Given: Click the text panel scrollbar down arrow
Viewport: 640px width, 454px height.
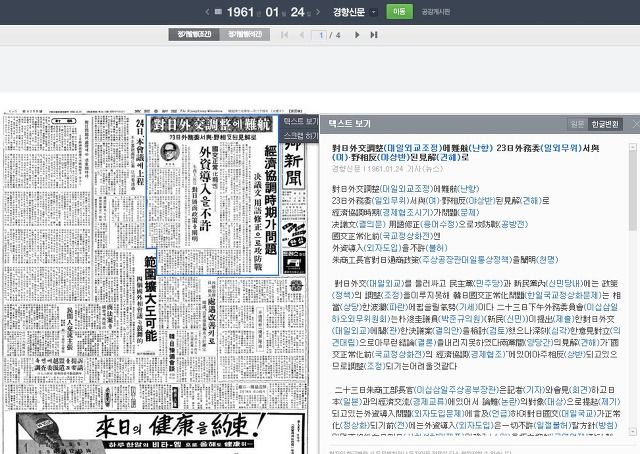Looking at the screenshot, I should tap(633, 431).
